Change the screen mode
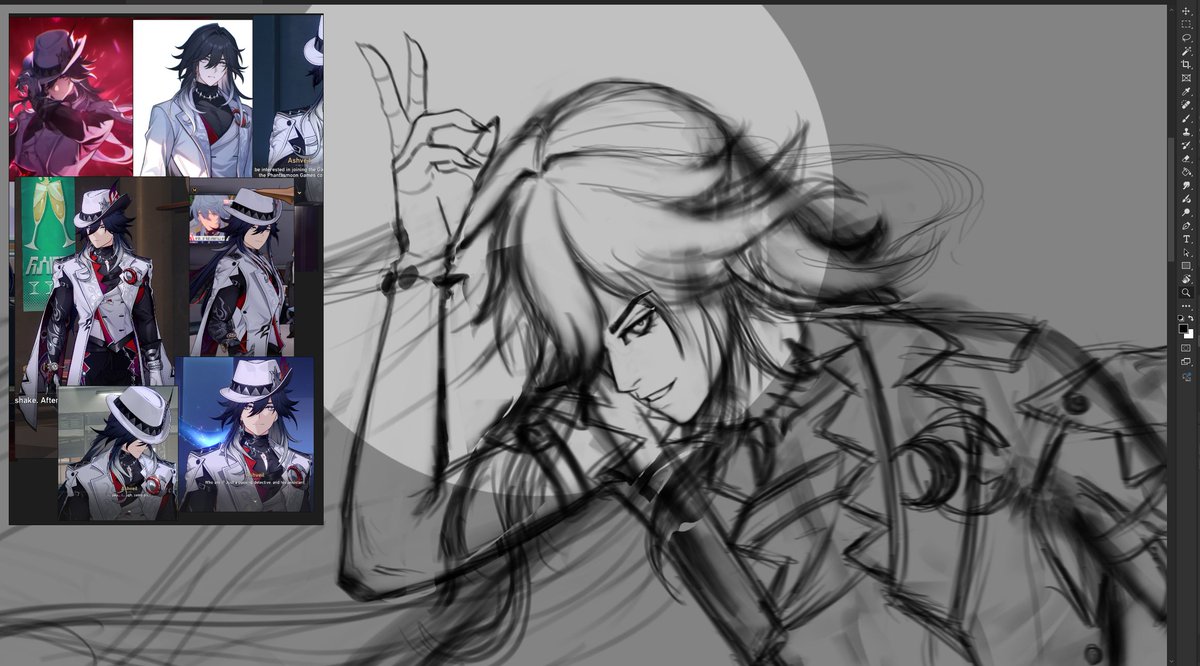This screenshot has width=1200, height=666. [1186, 362]
